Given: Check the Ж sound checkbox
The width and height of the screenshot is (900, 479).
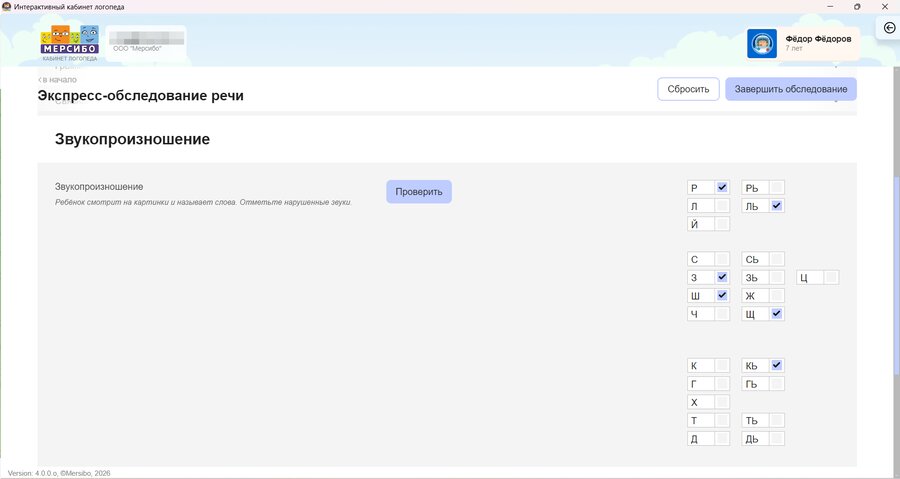Looking at the screenshot, I should point(777,295).
